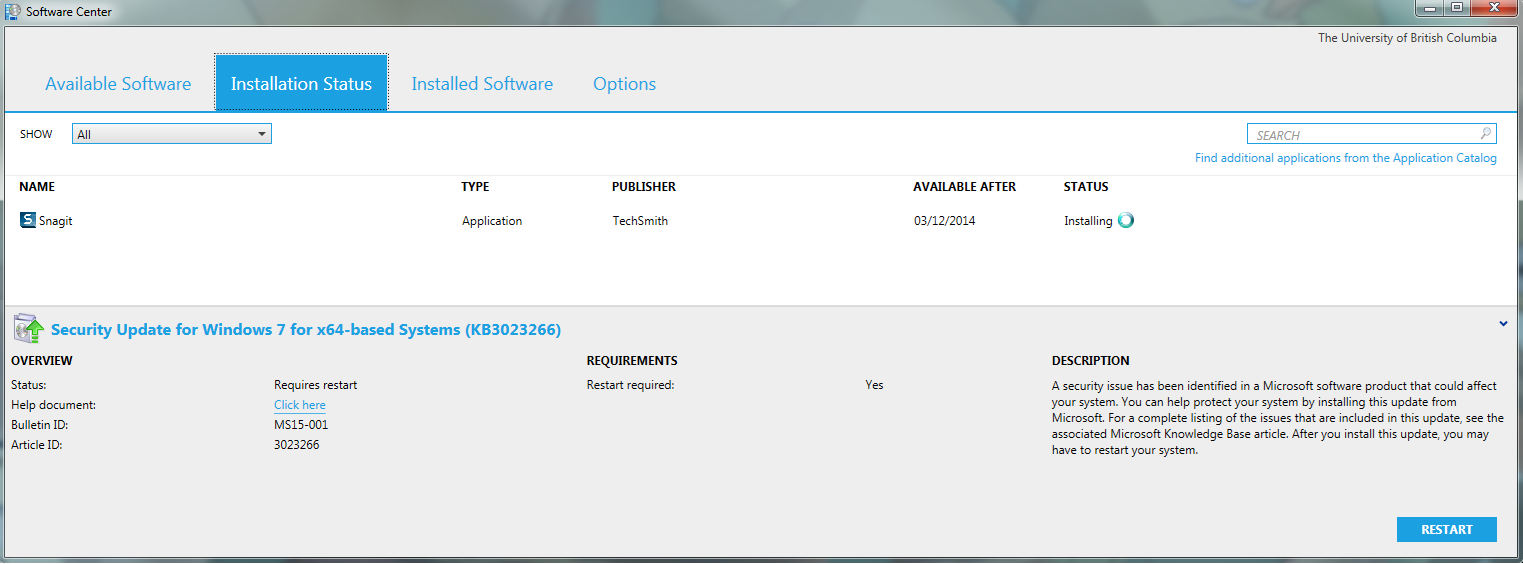Click the Application type cell

[x=492, y=221]
